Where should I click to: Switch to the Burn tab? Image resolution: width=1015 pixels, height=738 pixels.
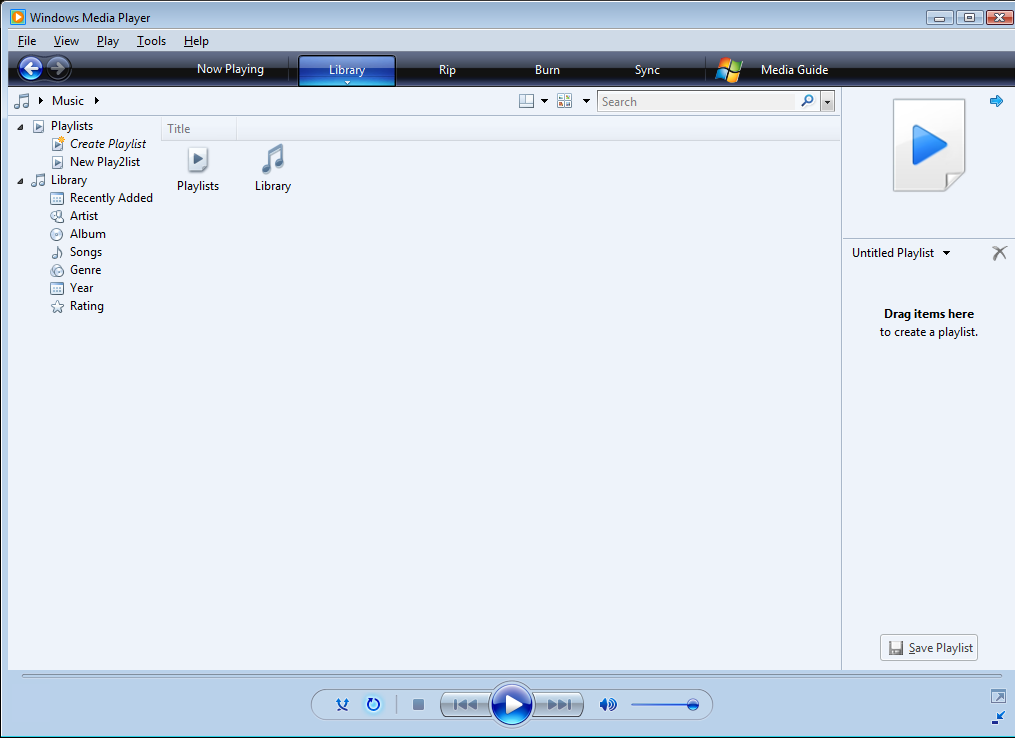pyautogui.click(x=547, y=69)
